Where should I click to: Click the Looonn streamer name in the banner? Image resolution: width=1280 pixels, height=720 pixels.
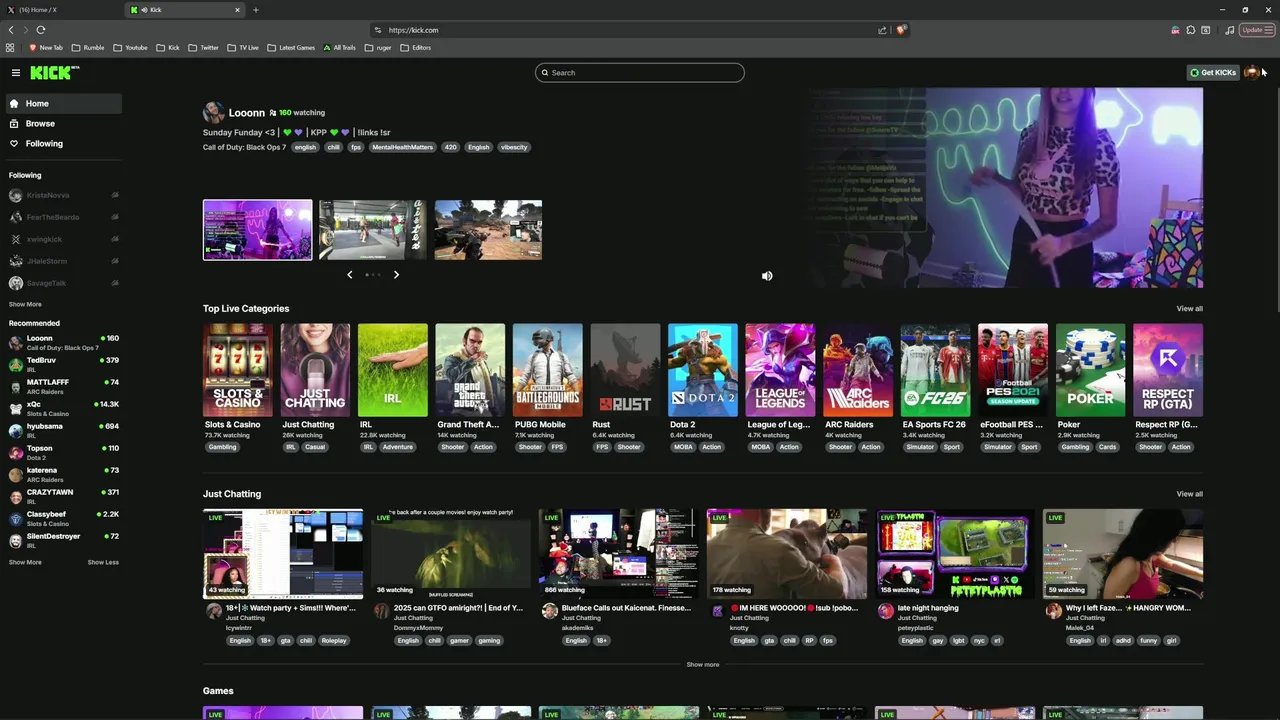click(247, 113)
